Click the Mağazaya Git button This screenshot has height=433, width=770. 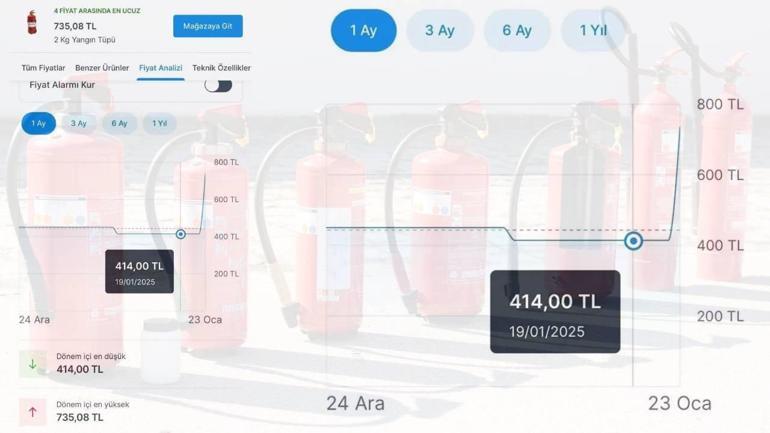(208, 26)
